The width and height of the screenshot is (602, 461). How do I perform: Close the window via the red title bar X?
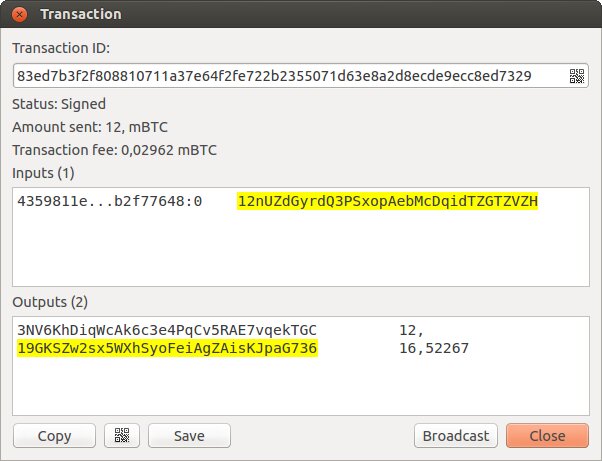click(x=19, y=15)
